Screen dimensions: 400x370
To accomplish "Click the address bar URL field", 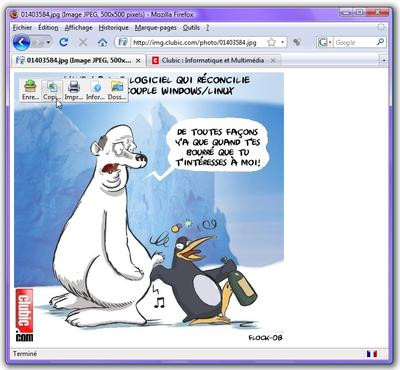I will pos(199,43).
